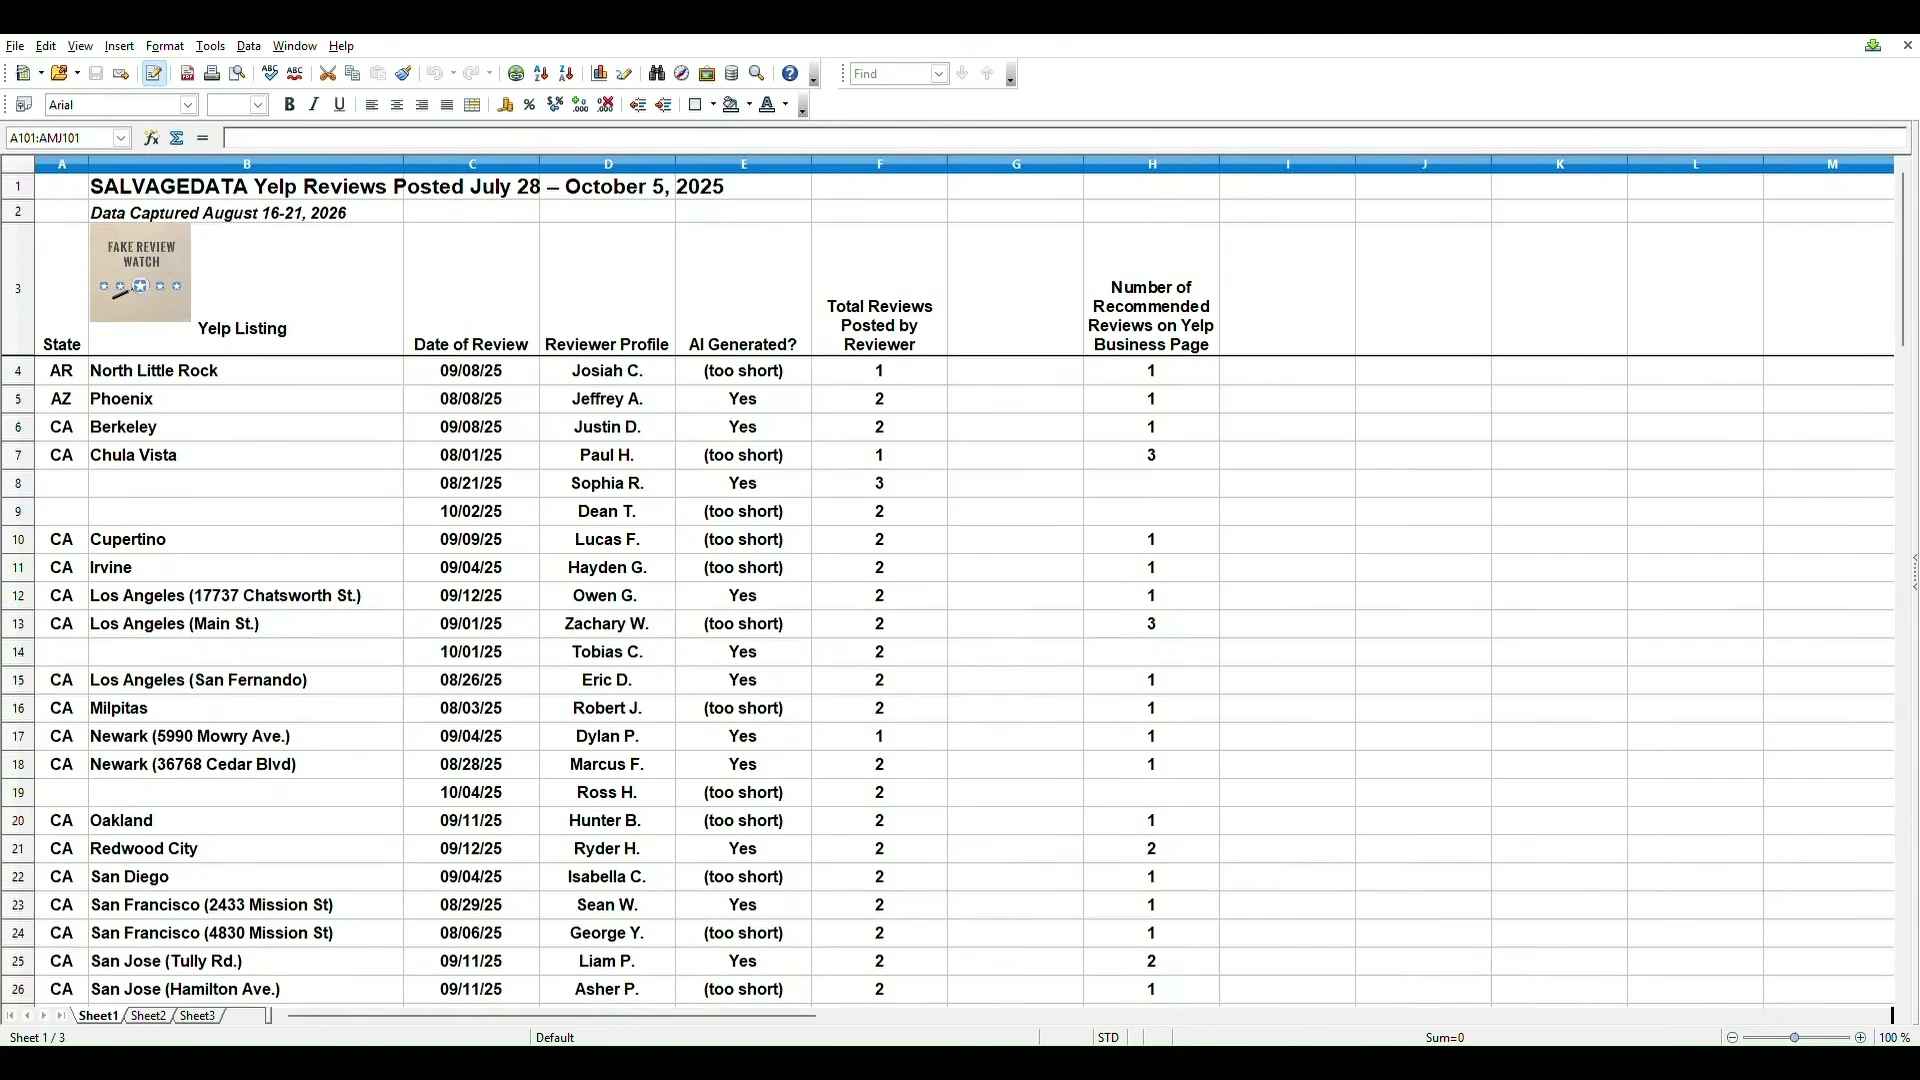The height and width of the screenshot is (1080, 1920).
Task: Open Gallery icon
Action: click(x=707, y=74)
